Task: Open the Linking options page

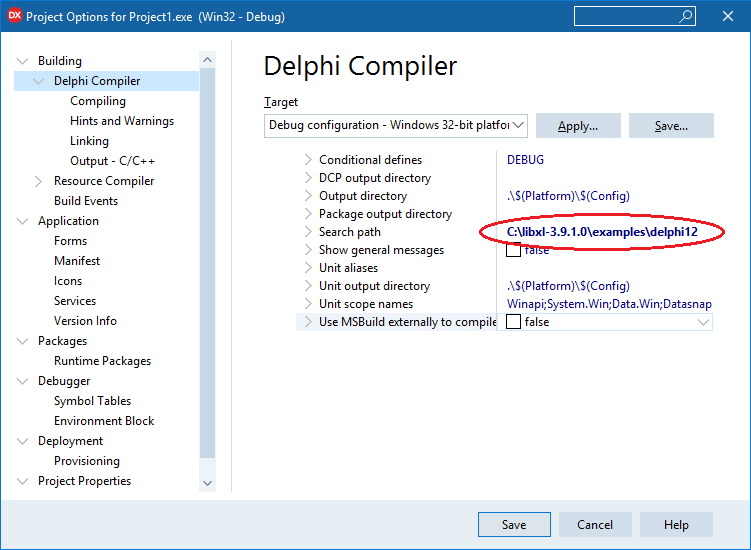Action: point(89,141)
